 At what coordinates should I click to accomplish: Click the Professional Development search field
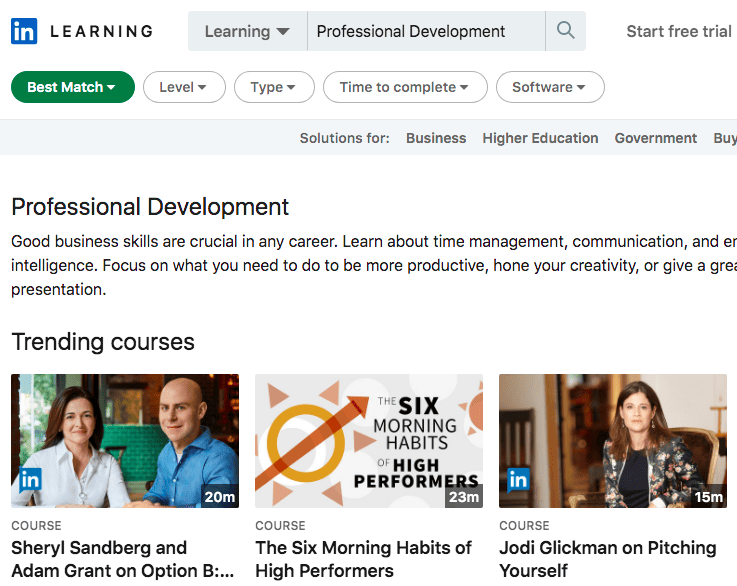(x=426, y=31)
